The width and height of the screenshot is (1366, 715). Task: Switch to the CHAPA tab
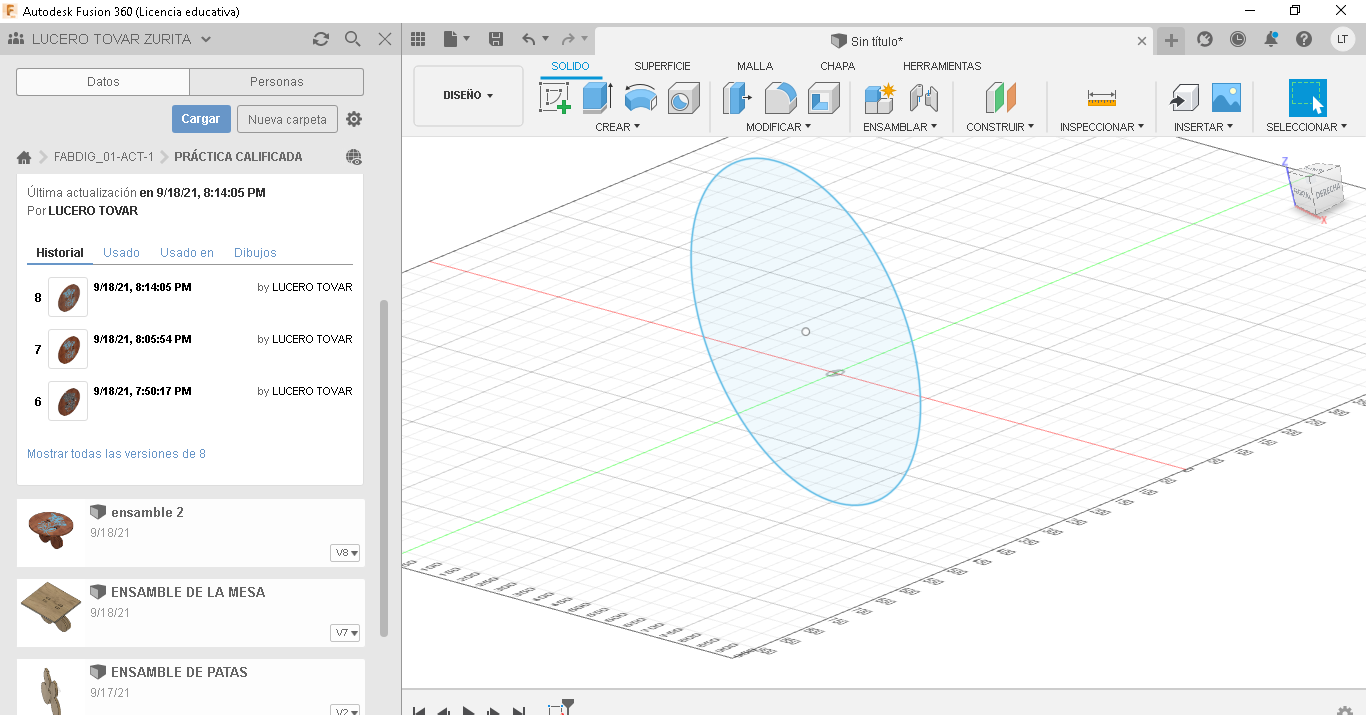point(837,66)
